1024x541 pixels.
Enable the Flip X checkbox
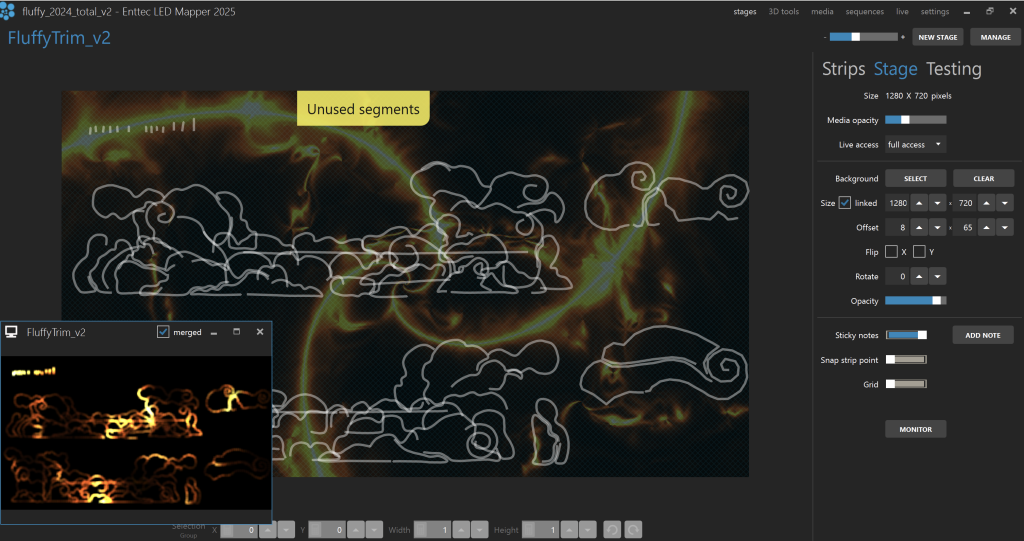891,252
